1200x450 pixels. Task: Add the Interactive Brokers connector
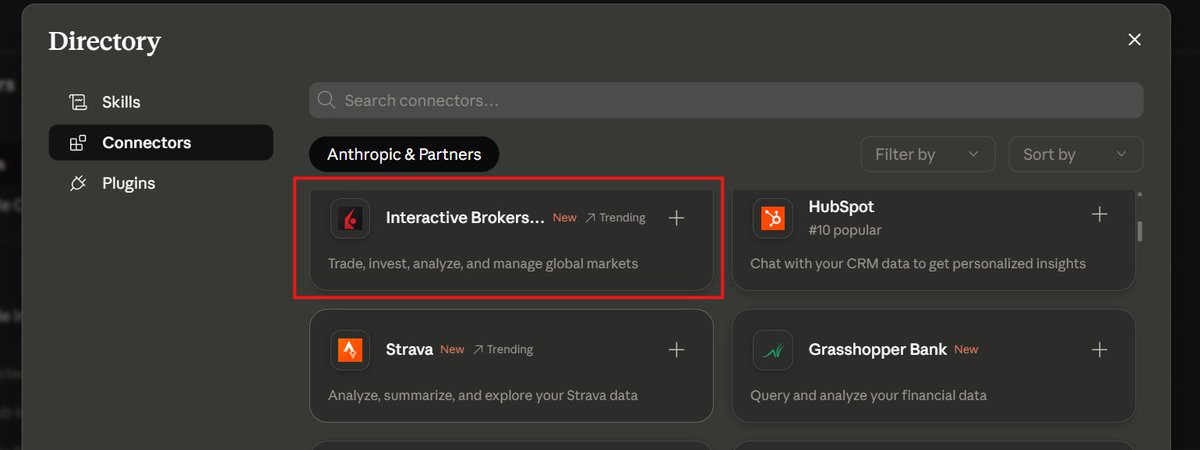tap(677, 218)
